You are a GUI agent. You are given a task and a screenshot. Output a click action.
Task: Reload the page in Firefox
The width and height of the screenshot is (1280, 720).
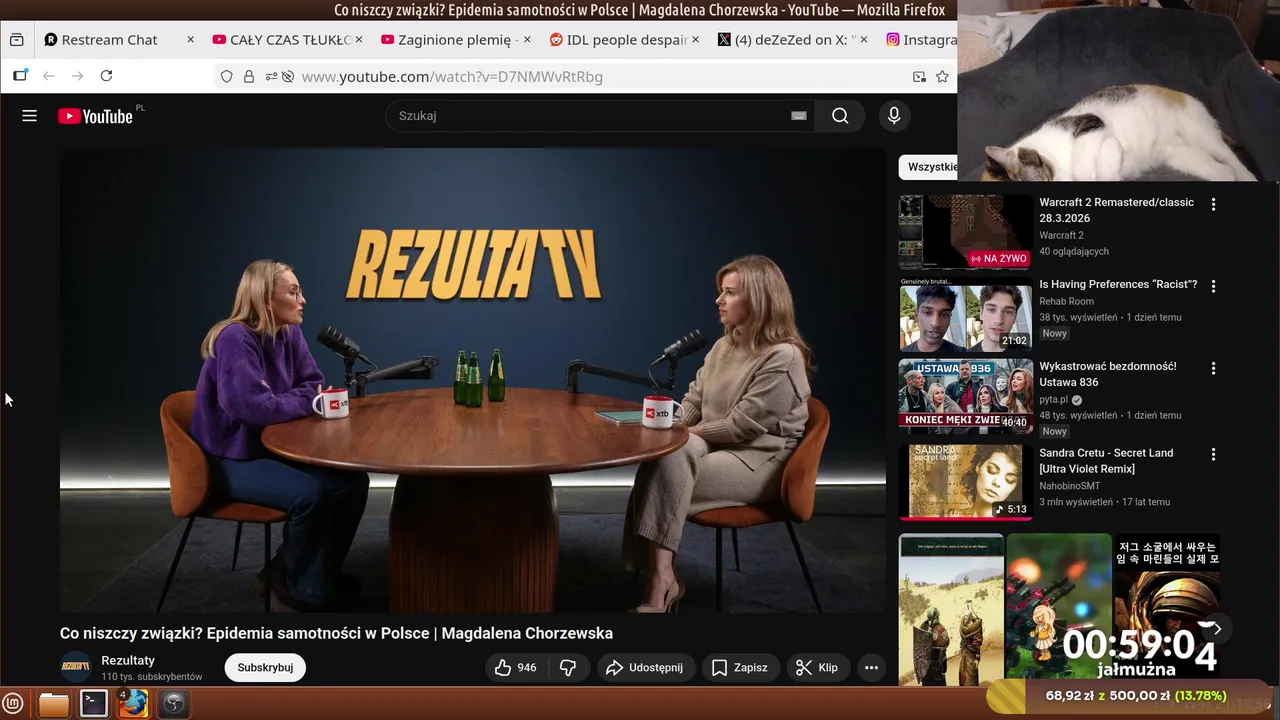(106, 76)
